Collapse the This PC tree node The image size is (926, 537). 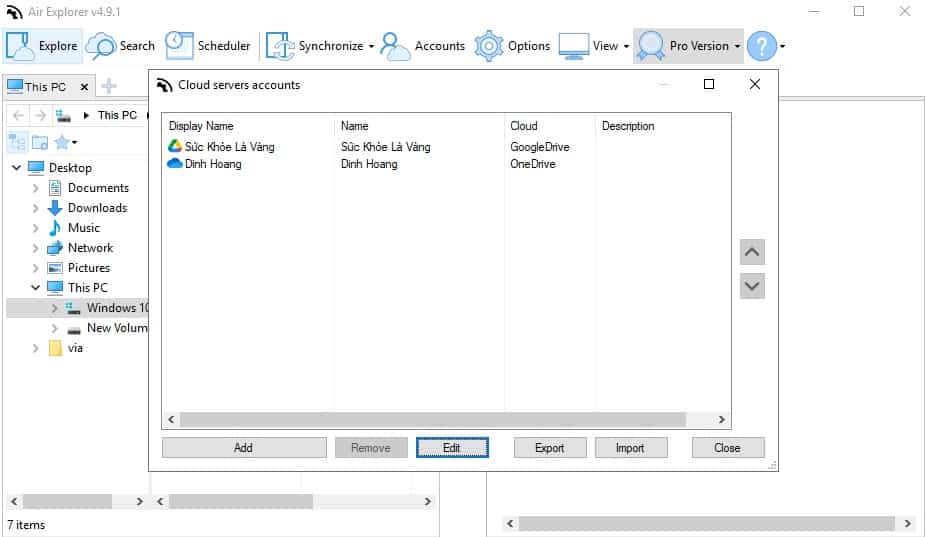(x=35, y=288)
